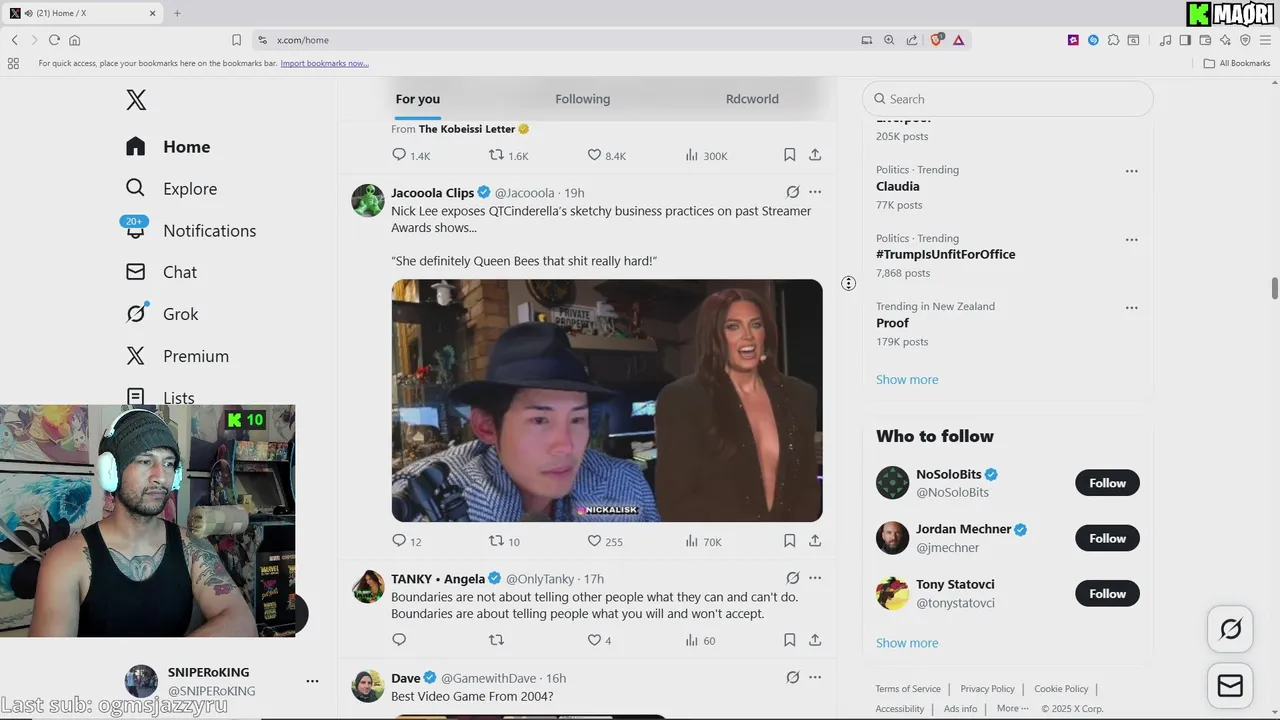Open SNIPERoKING account menu dots
The width and height of the screenshot is (1280, 720).
[x=312, y=681]
